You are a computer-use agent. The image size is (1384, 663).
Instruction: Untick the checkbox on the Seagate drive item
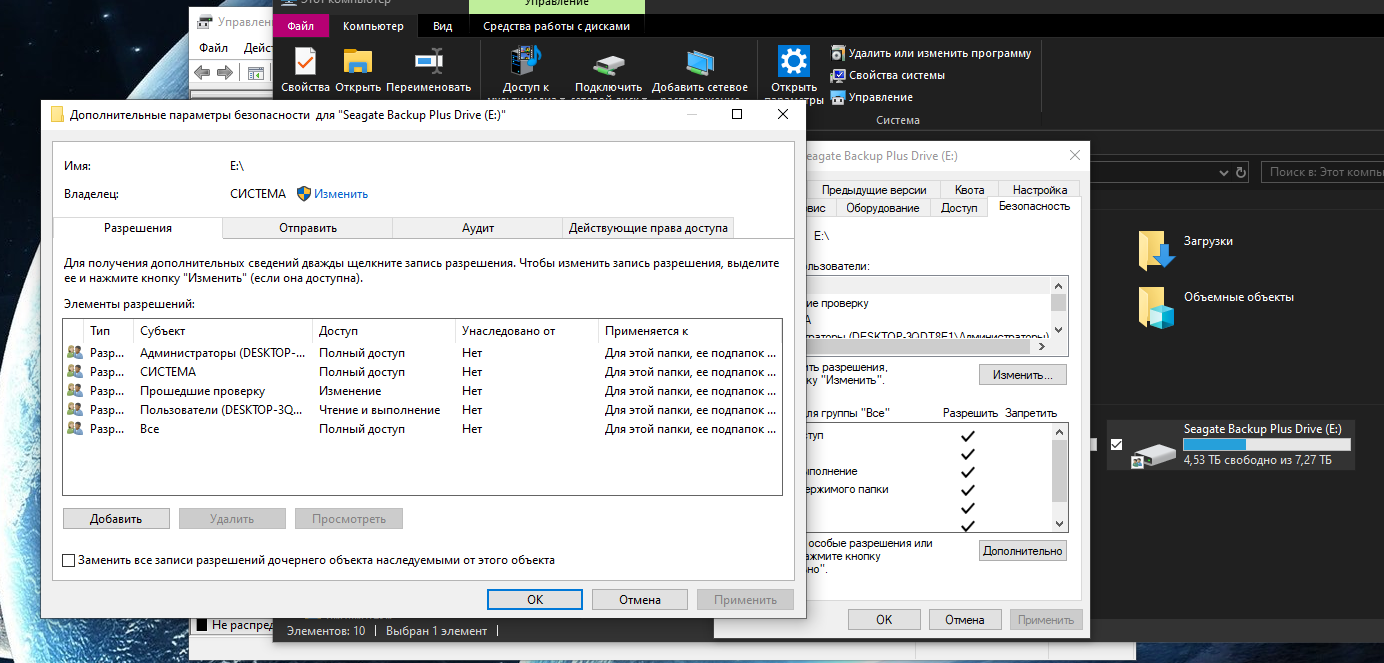pos(1117,445)
